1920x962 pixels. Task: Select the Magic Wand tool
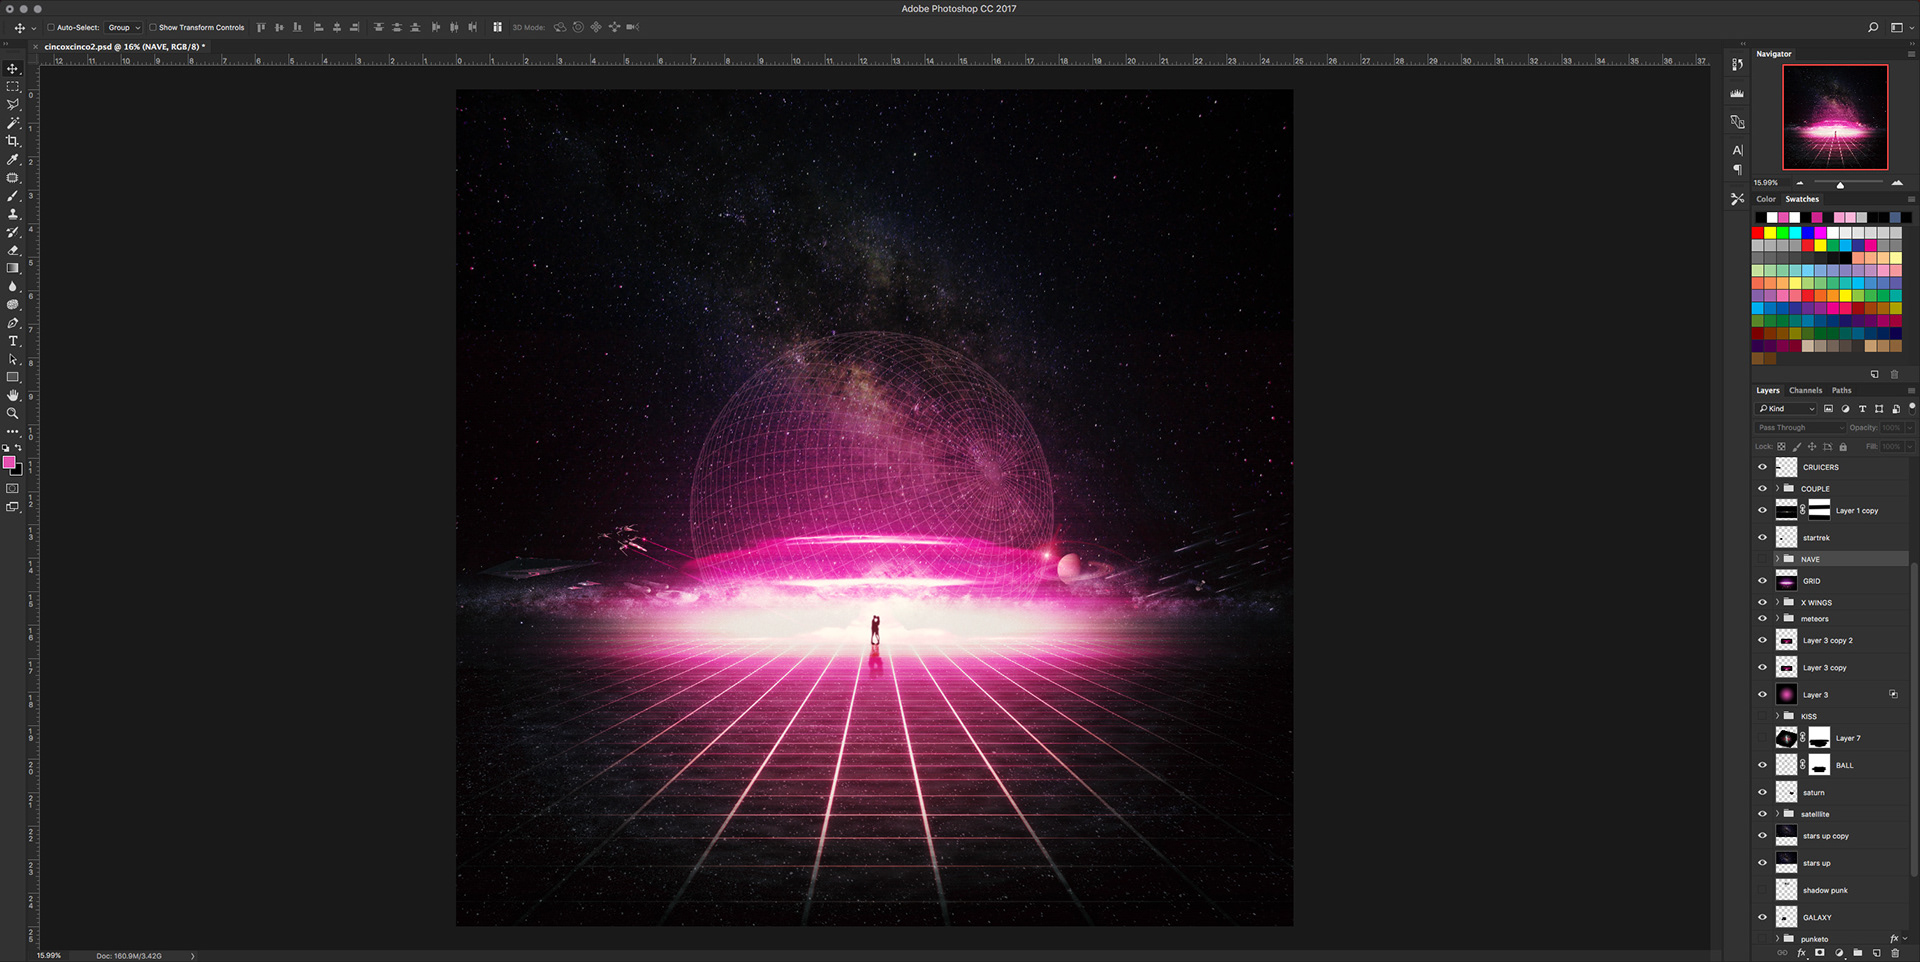(13, 123)
